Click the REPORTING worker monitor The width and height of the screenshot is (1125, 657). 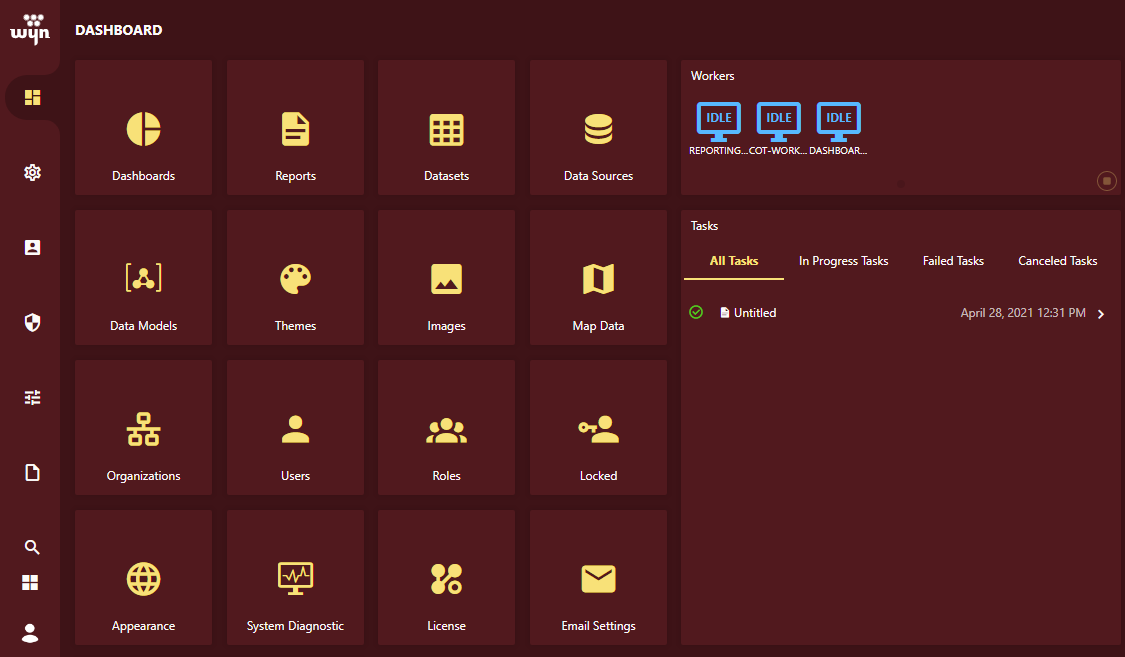click(x=718, y=118)
